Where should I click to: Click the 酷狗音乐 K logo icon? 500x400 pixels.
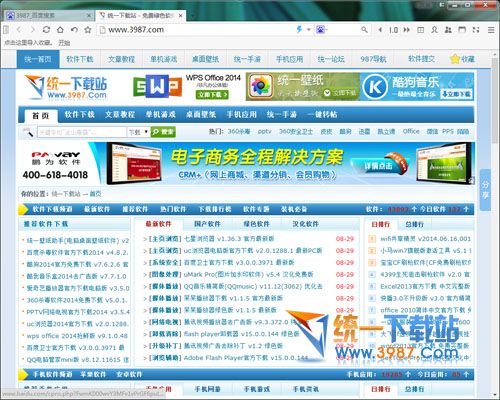click(x=375, y=87)
